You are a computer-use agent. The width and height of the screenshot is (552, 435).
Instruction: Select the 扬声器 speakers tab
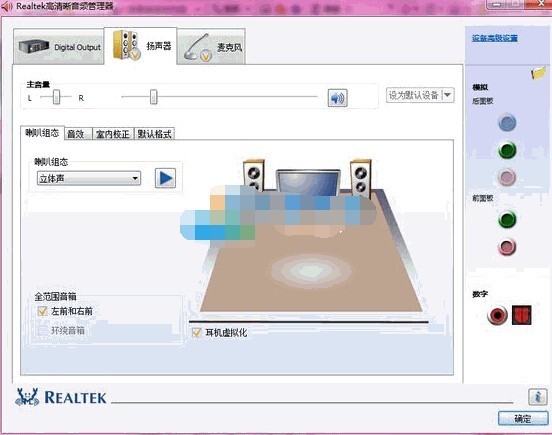(141, 46)
